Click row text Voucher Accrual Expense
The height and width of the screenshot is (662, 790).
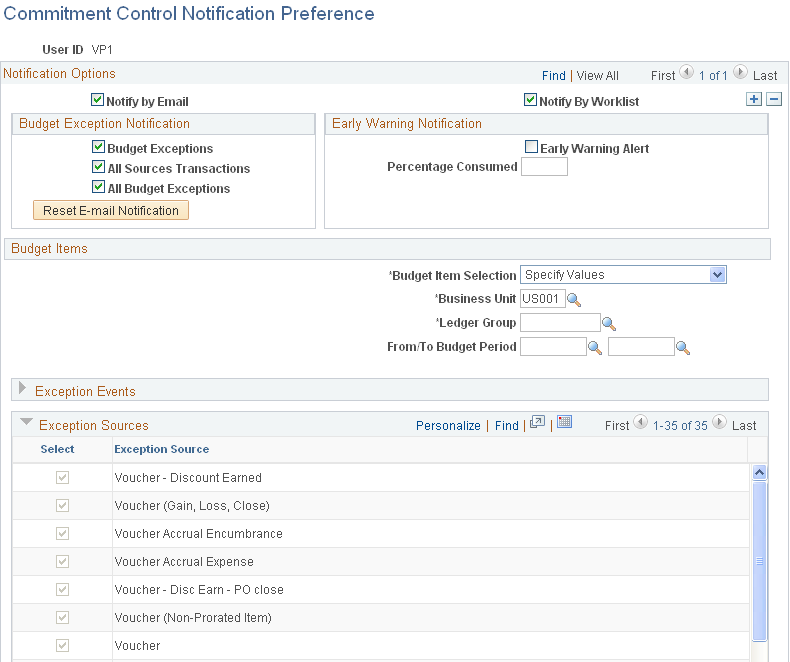pyautogui.click(x=184, y=562)
